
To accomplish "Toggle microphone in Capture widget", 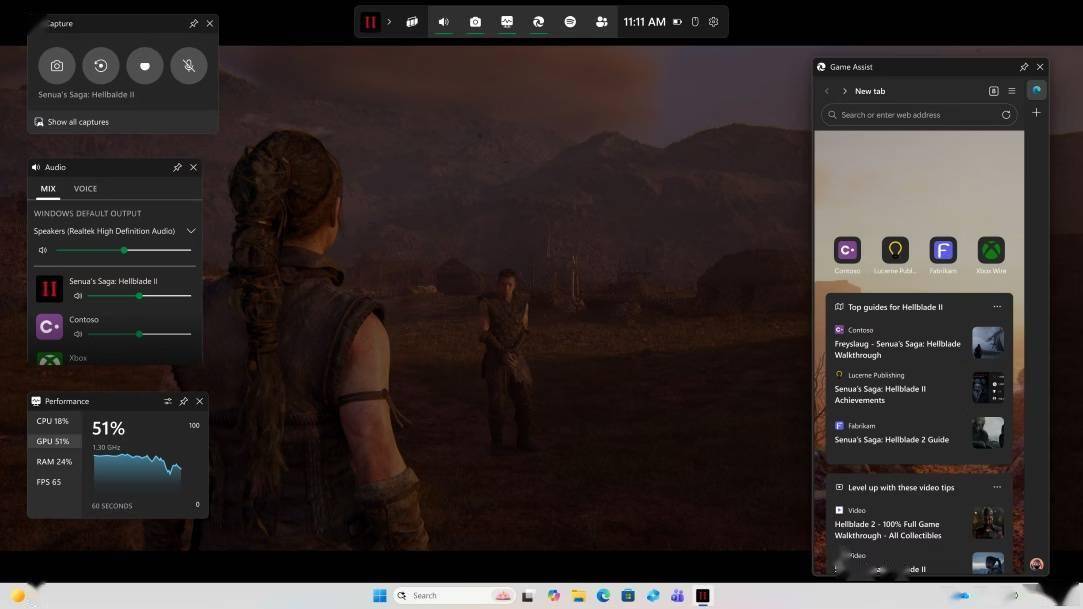I will pos(189,66).
